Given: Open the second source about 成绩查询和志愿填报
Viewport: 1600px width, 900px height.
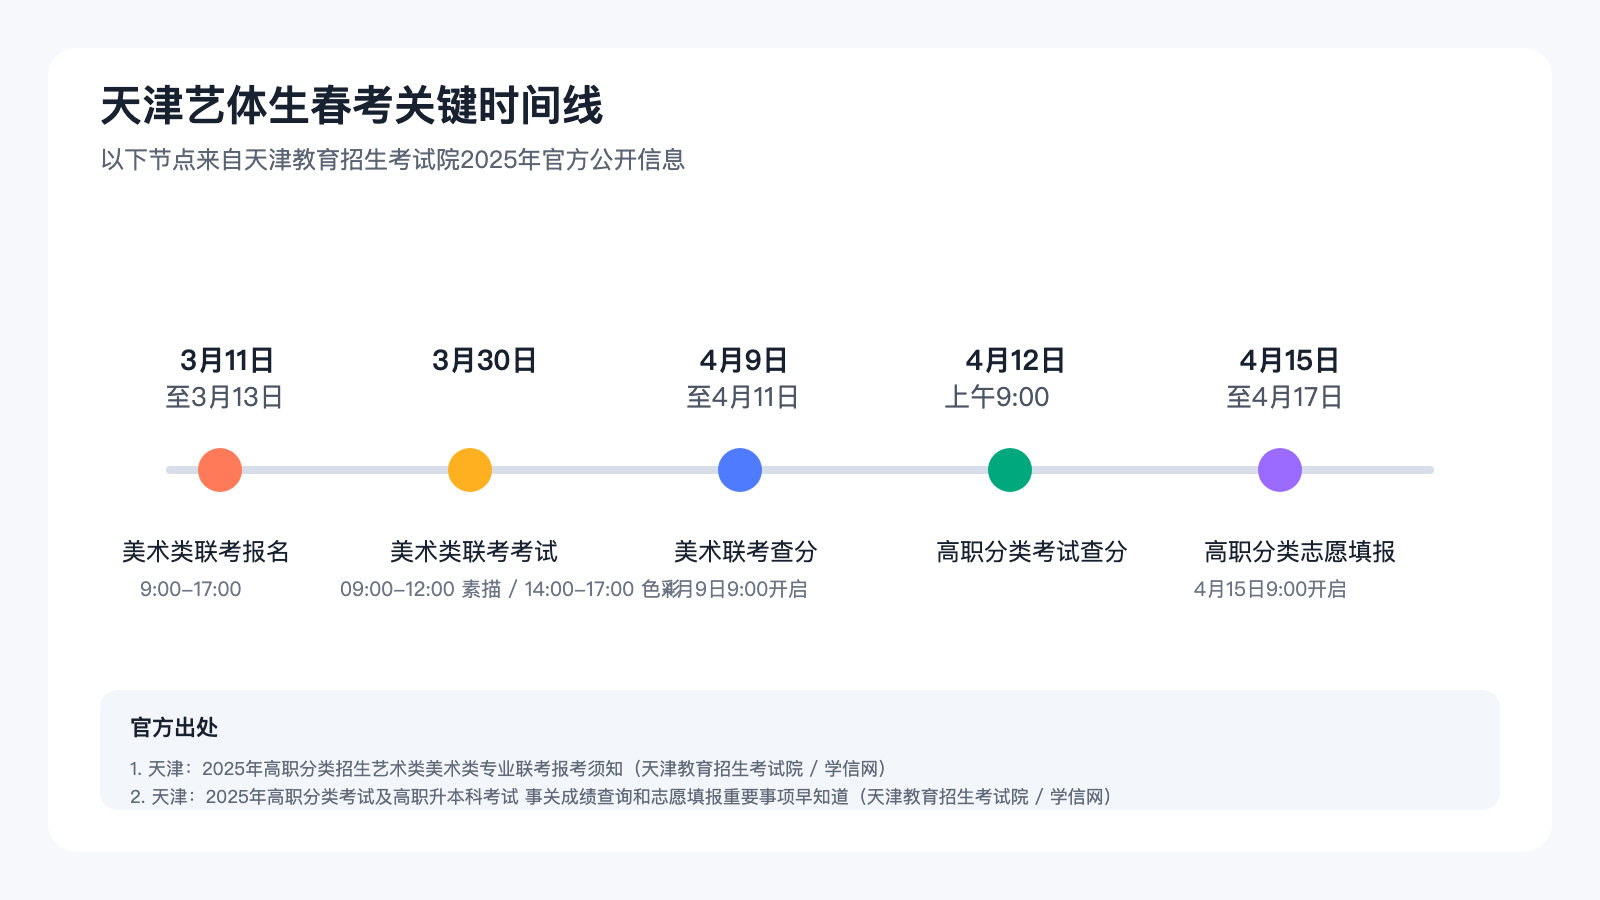Looking at the screenshot, I should pos(622,796).
